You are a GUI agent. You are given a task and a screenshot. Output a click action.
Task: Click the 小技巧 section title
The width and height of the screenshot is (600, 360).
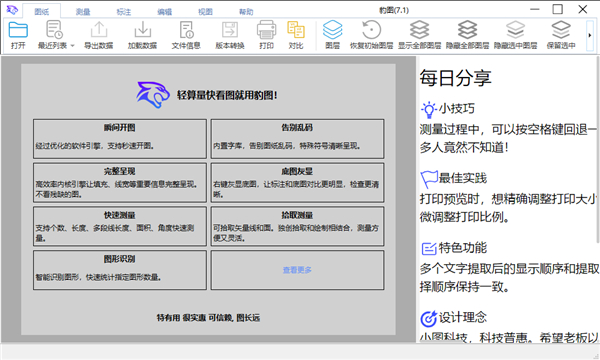coord(457,109)
